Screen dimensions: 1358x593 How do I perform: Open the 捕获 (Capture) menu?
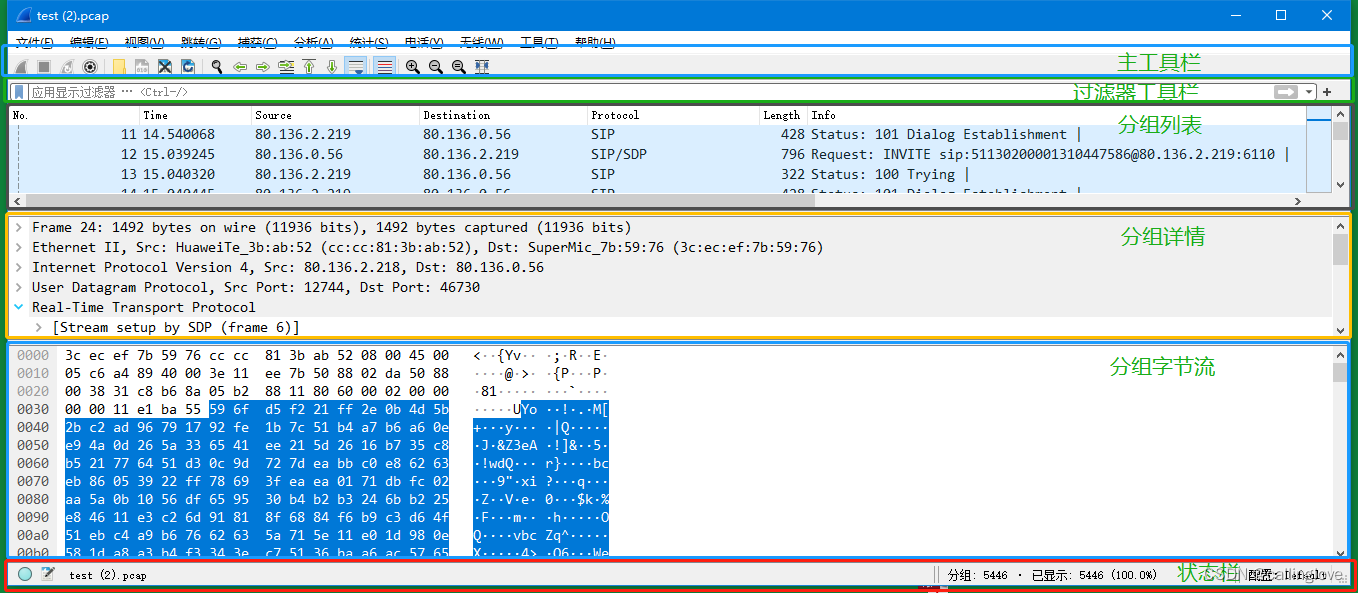(x=257, y=42)
